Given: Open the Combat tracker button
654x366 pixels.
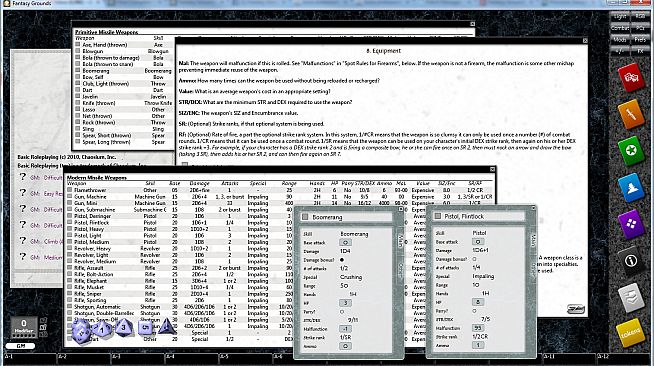Looking at the screenshot, I should tap(620, 28).
